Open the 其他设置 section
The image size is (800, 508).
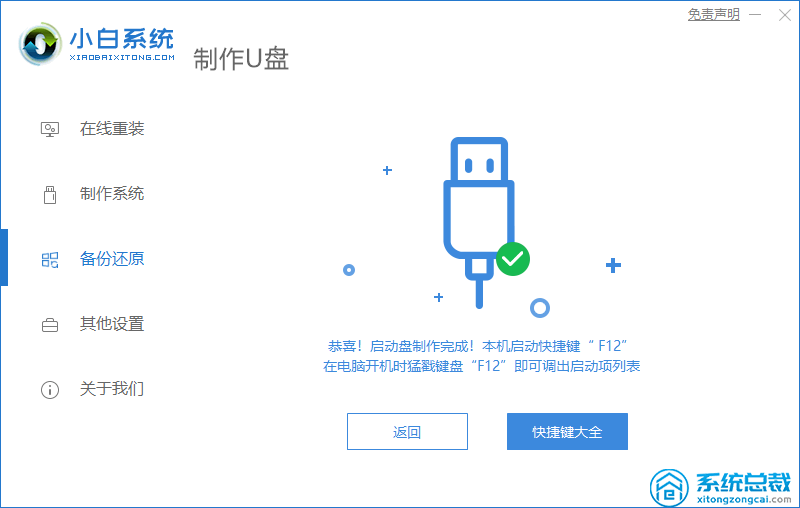[112, 324]
